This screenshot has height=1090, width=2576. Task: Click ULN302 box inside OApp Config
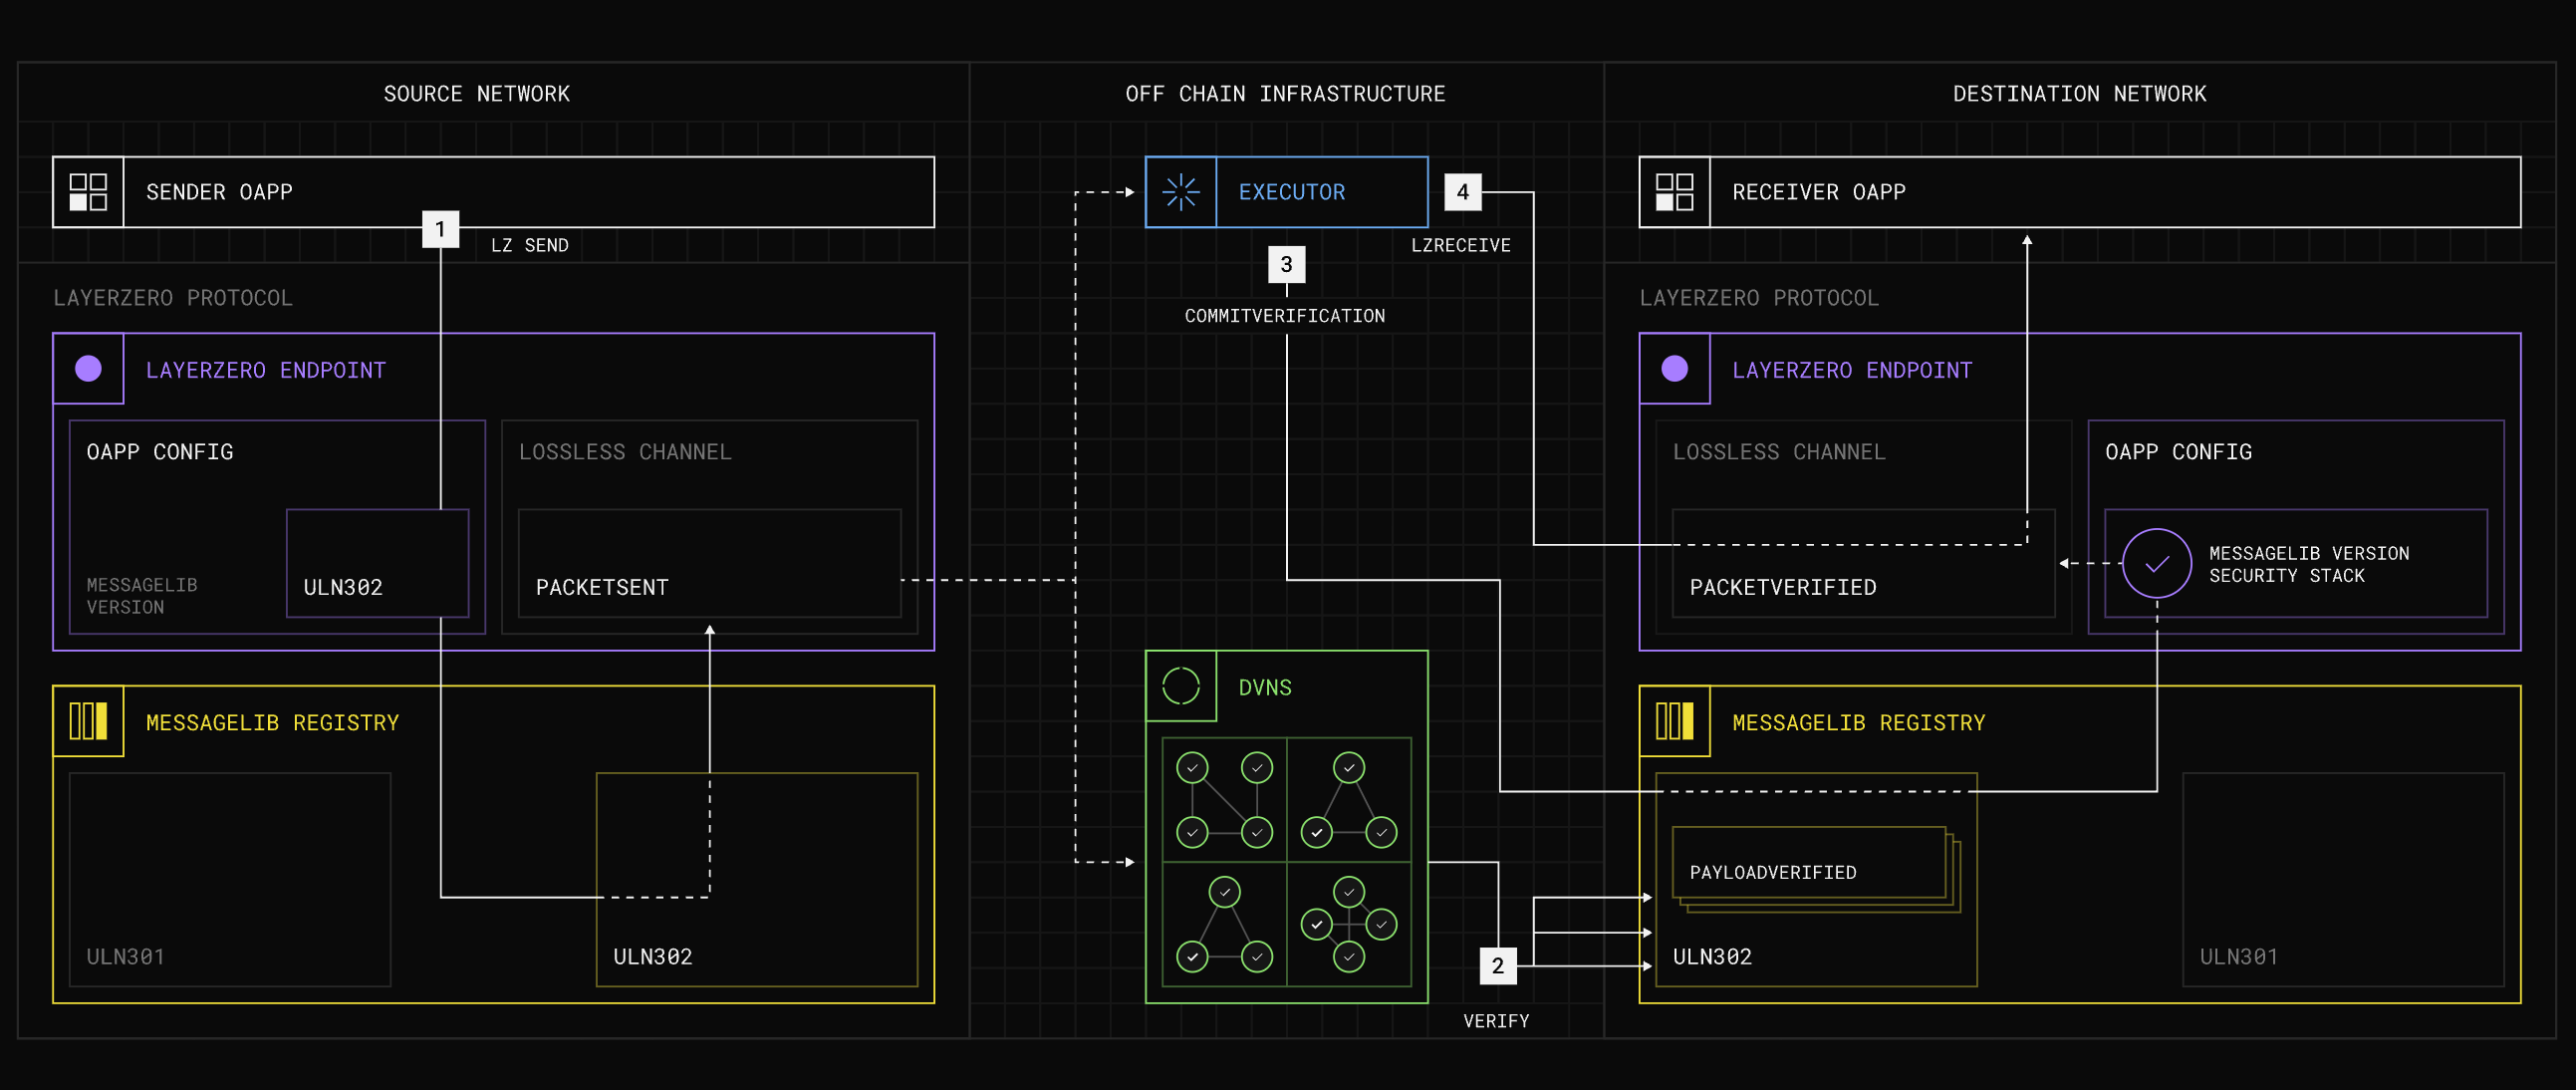tap(377, 563)
